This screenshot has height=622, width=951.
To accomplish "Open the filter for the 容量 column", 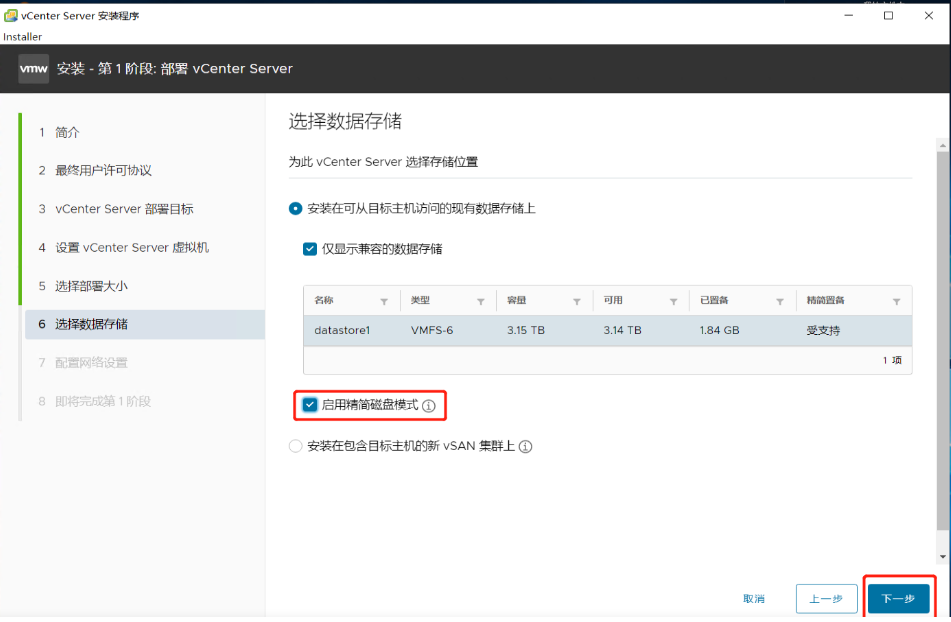I will coord(577,301).
